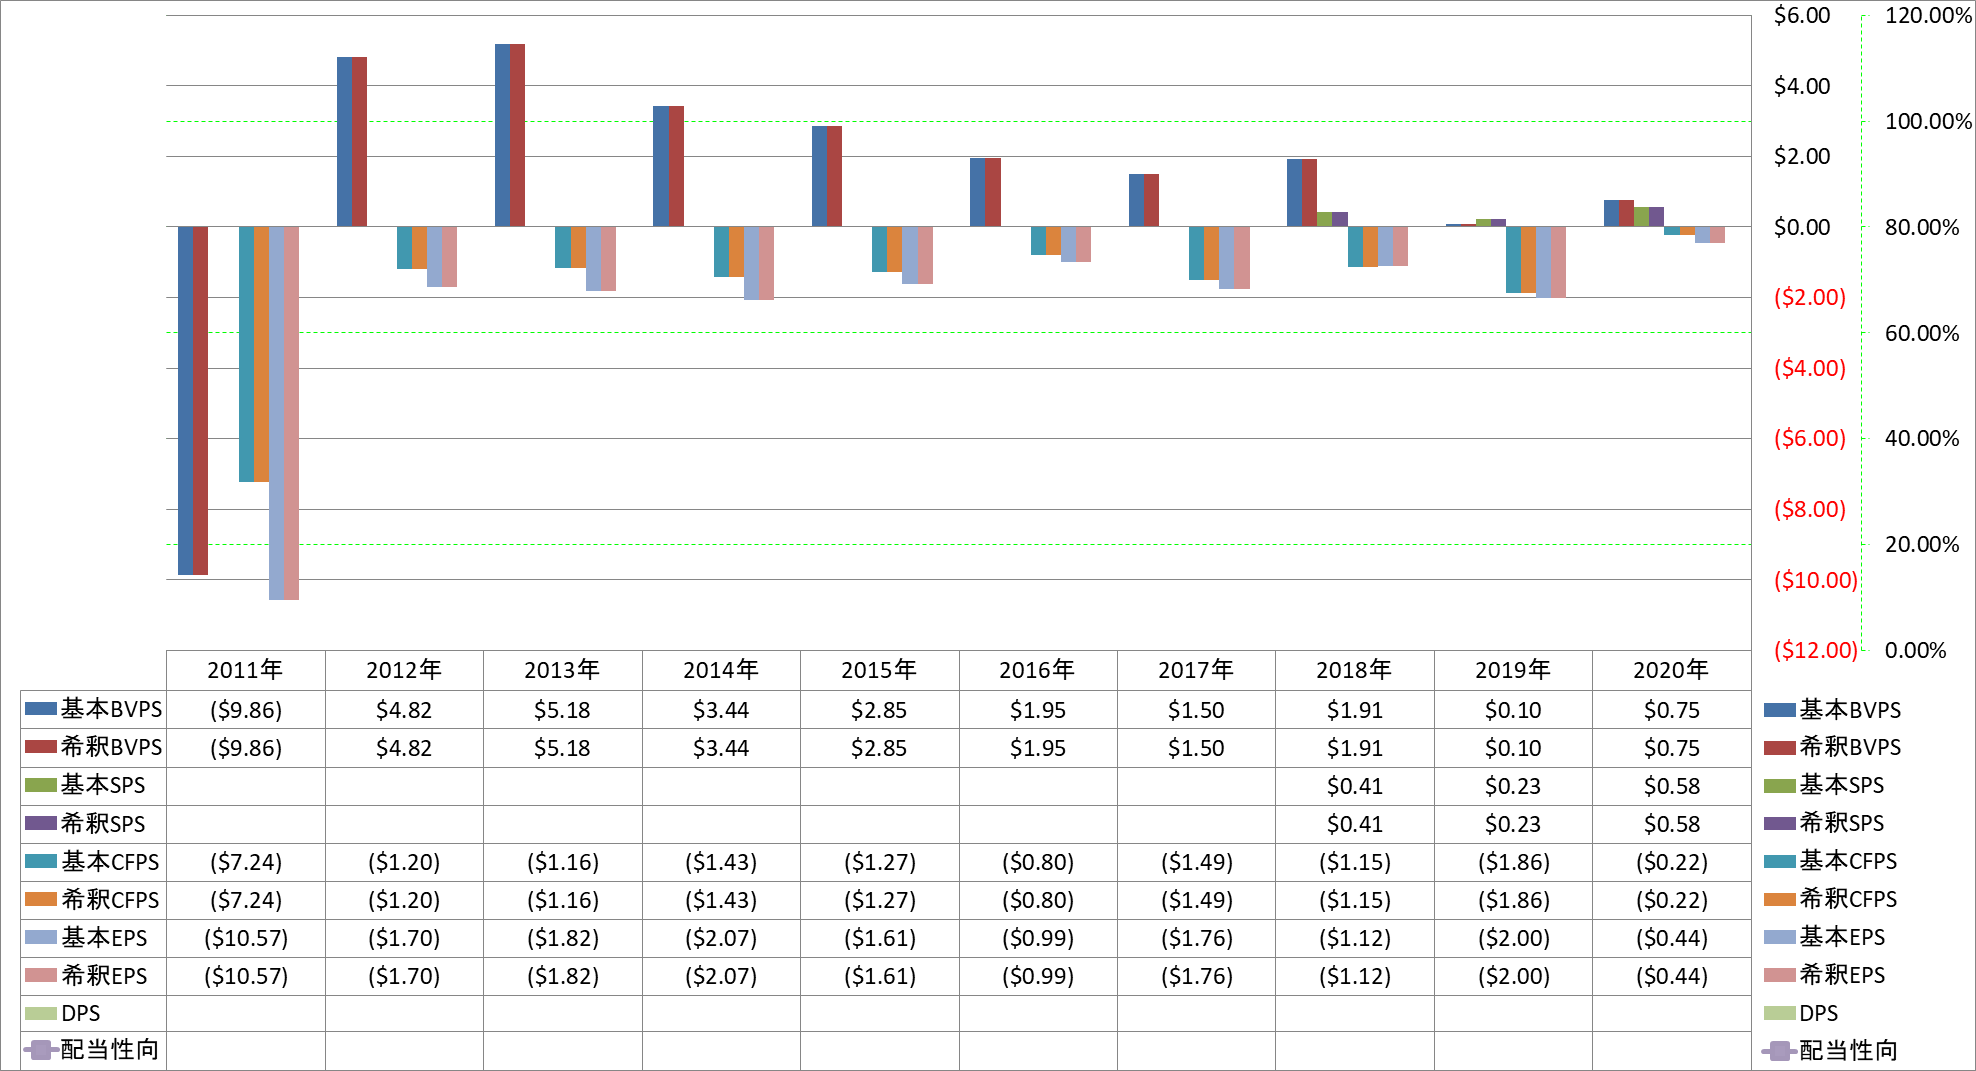The image size is (1976, 1071).
Task: Click the 希釈EPS pink swatch in left legend
Action: pyautogui.click(x=40, y=975)
